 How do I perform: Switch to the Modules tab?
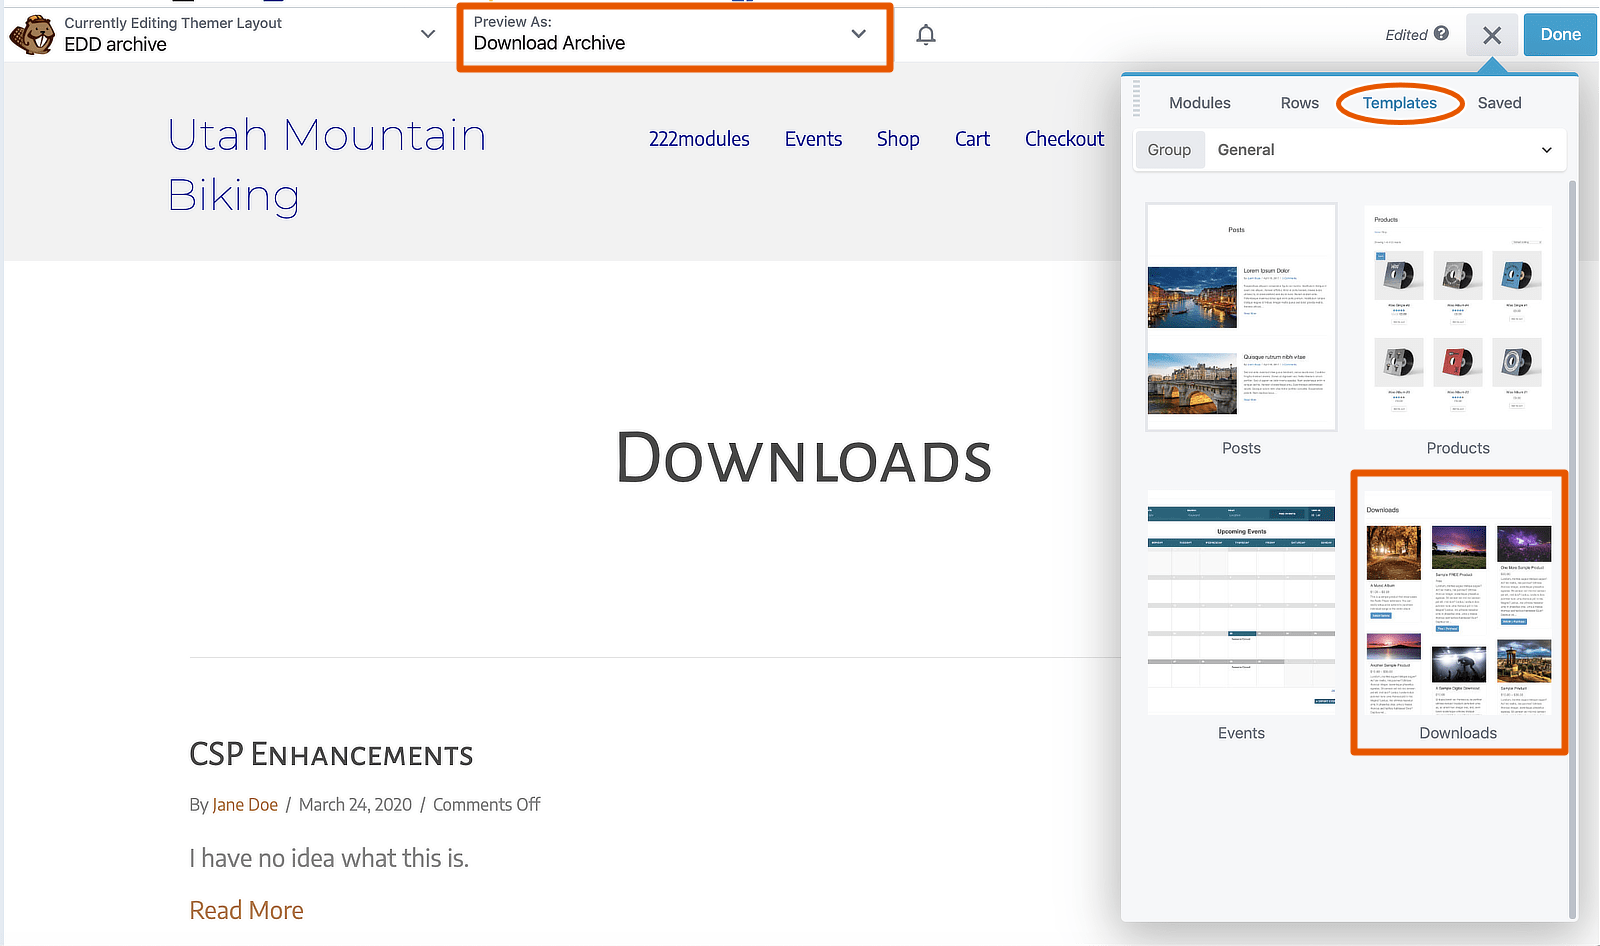pyautogui.click(x=1199, y=103)
